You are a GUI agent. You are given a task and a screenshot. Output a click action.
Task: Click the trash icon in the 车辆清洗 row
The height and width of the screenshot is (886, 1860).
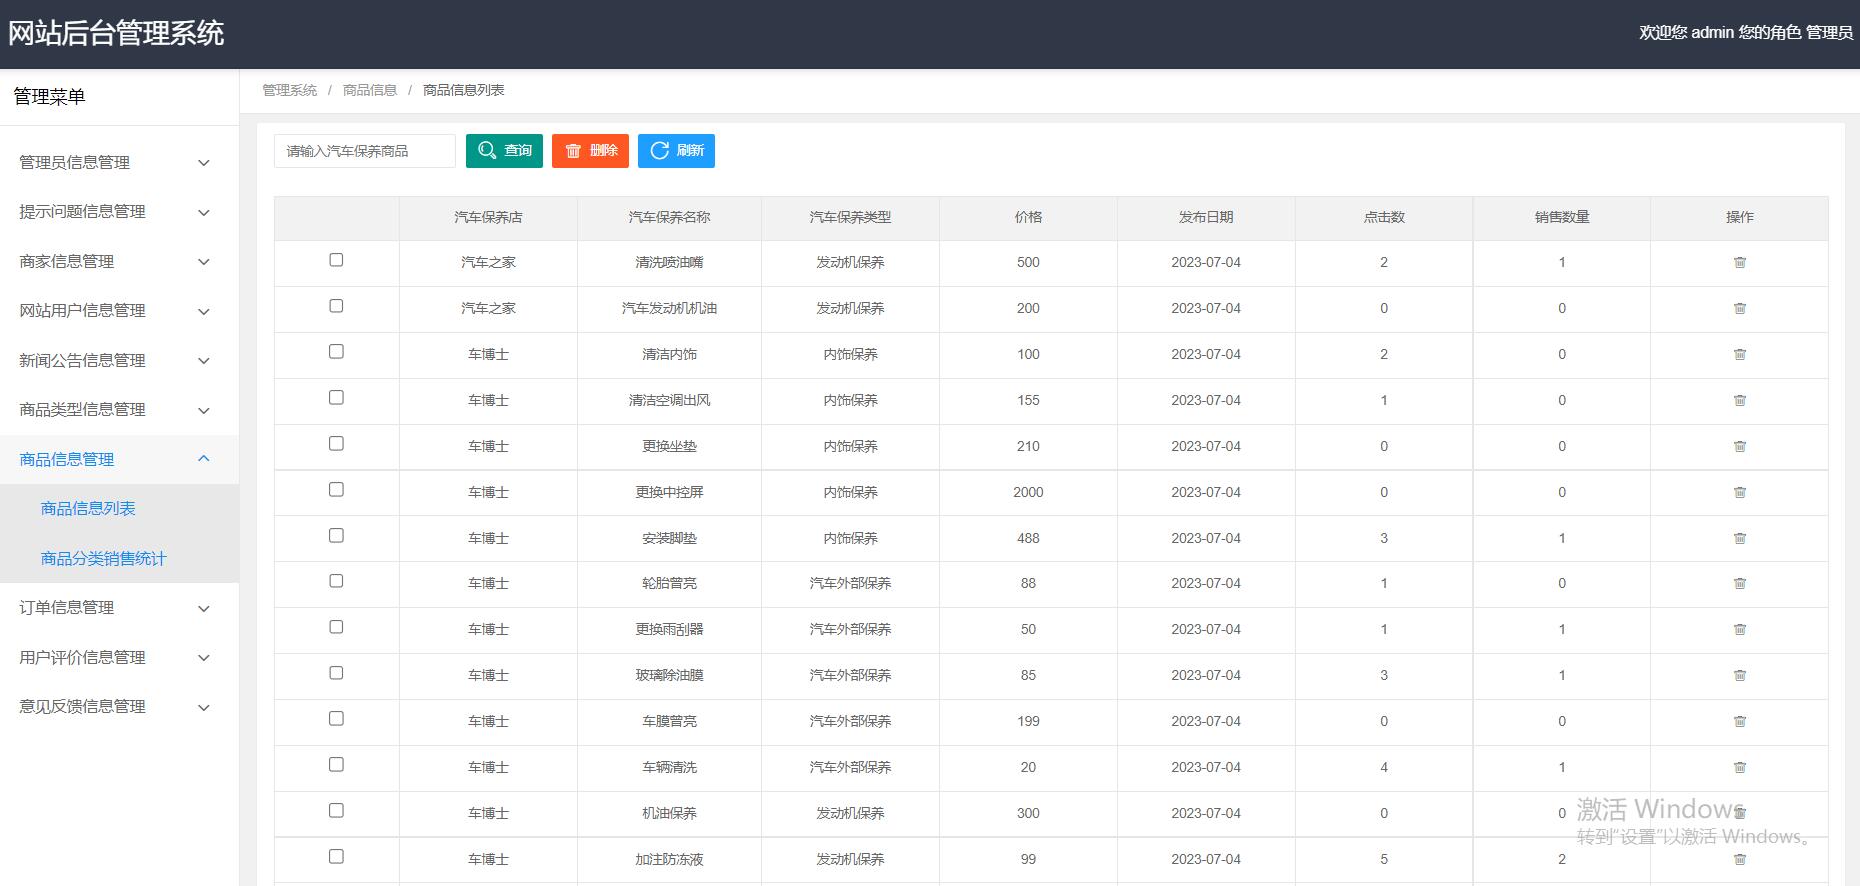click(x=1739, y=767)
